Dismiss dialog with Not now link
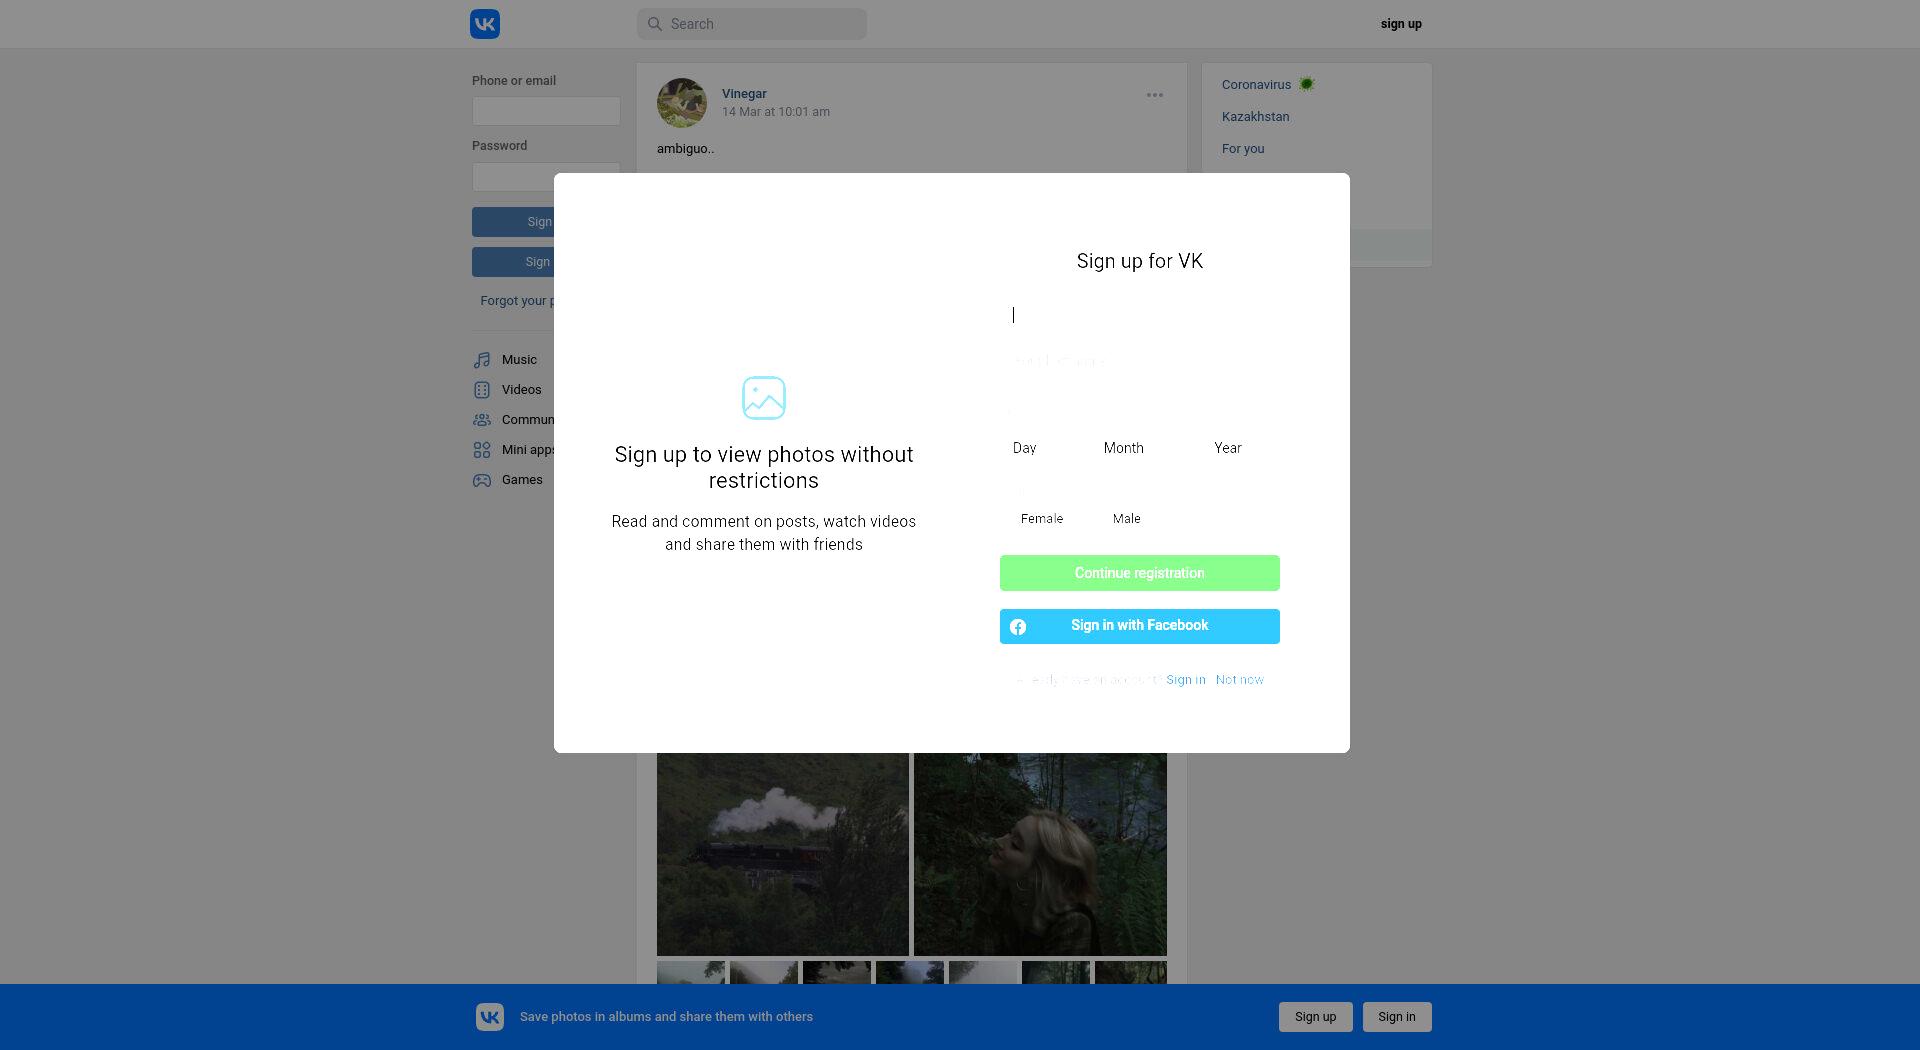 (x=1240, y=680)
